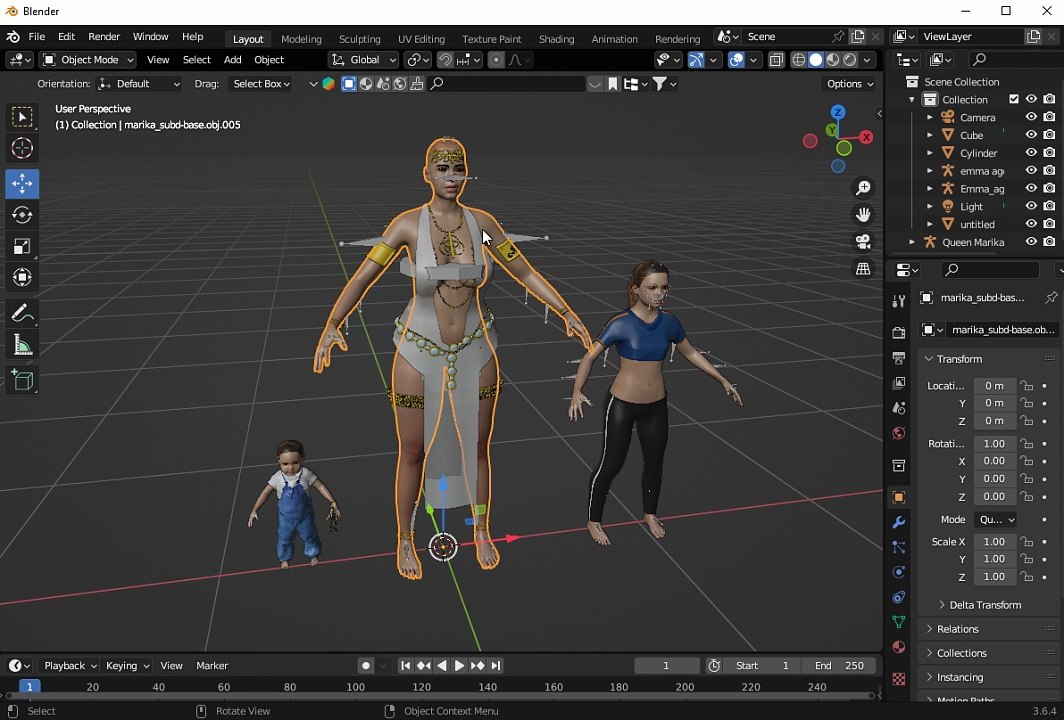Open the World properties tab
The width and height of the screenshot is (1064, 720).
(899, 433)
